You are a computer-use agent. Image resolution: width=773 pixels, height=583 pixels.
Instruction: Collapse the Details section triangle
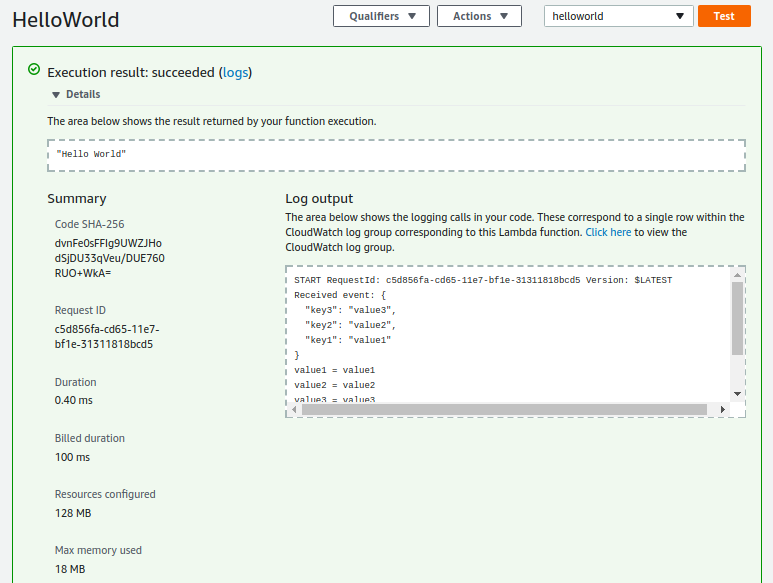[56, 95]
